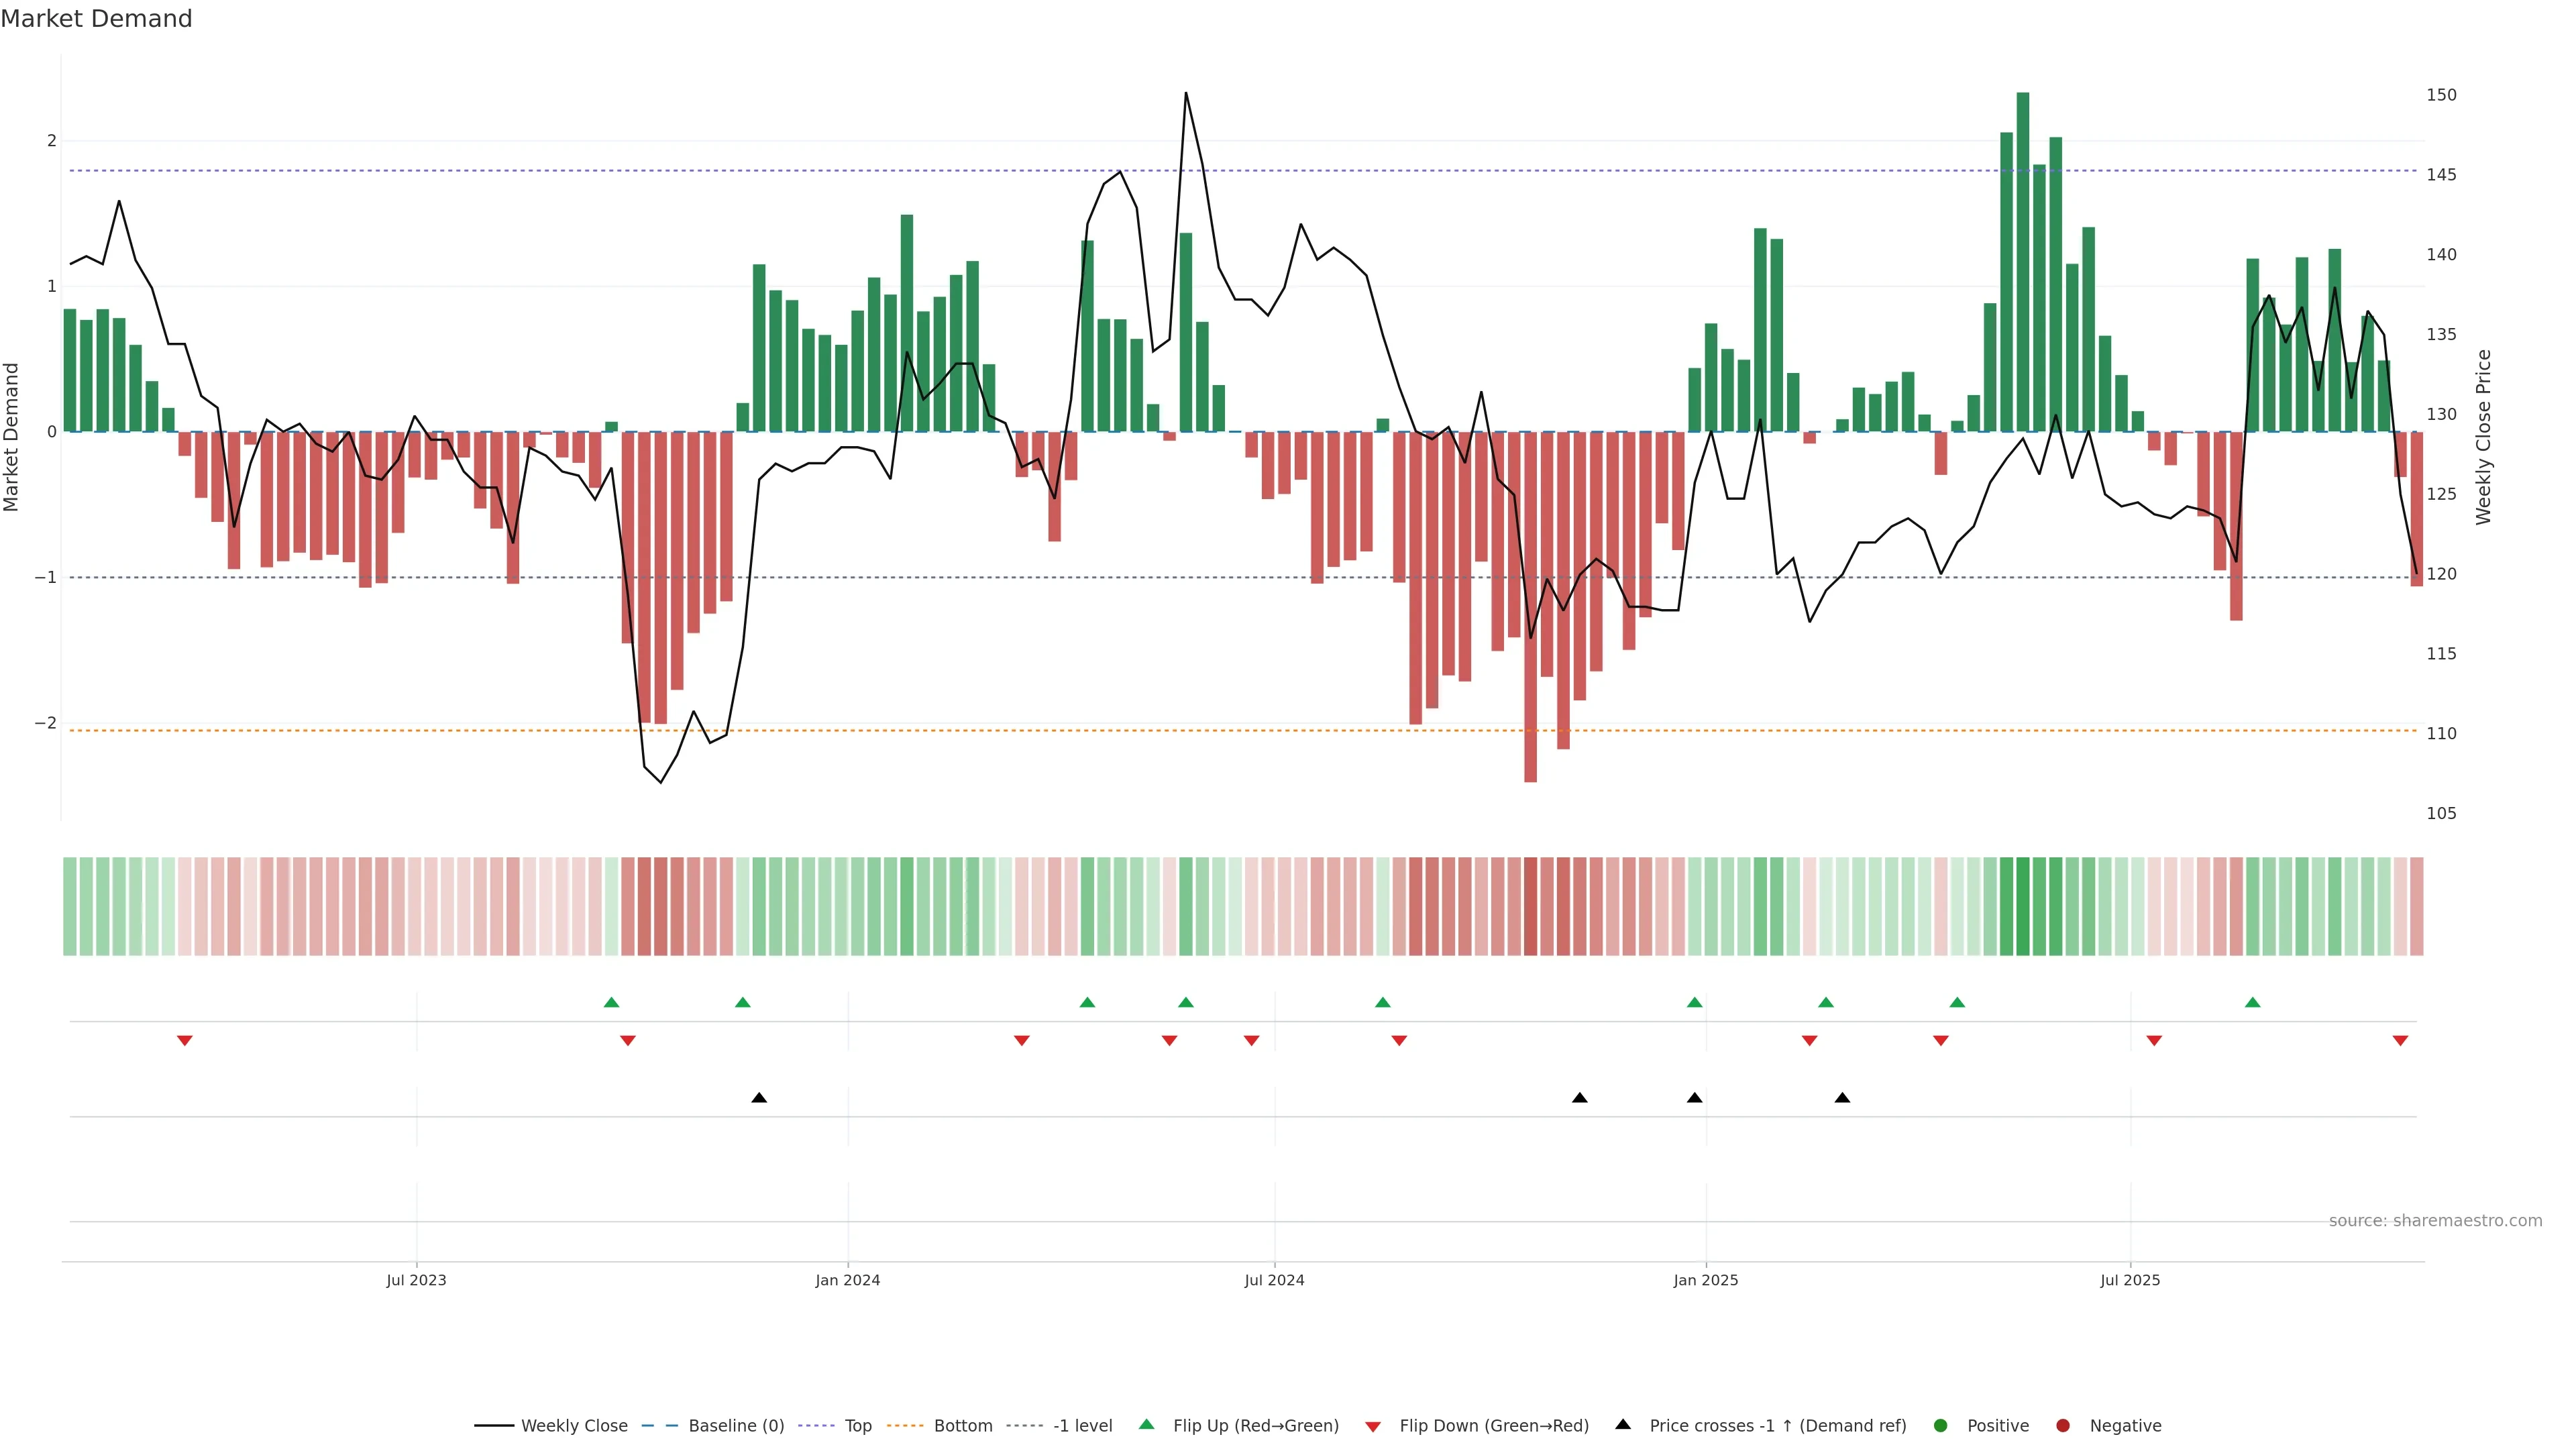The width and height of the screenshot is (2576, 1449).
Task: Click Weekly Close Price axis title
Action: coord(2483,437)
